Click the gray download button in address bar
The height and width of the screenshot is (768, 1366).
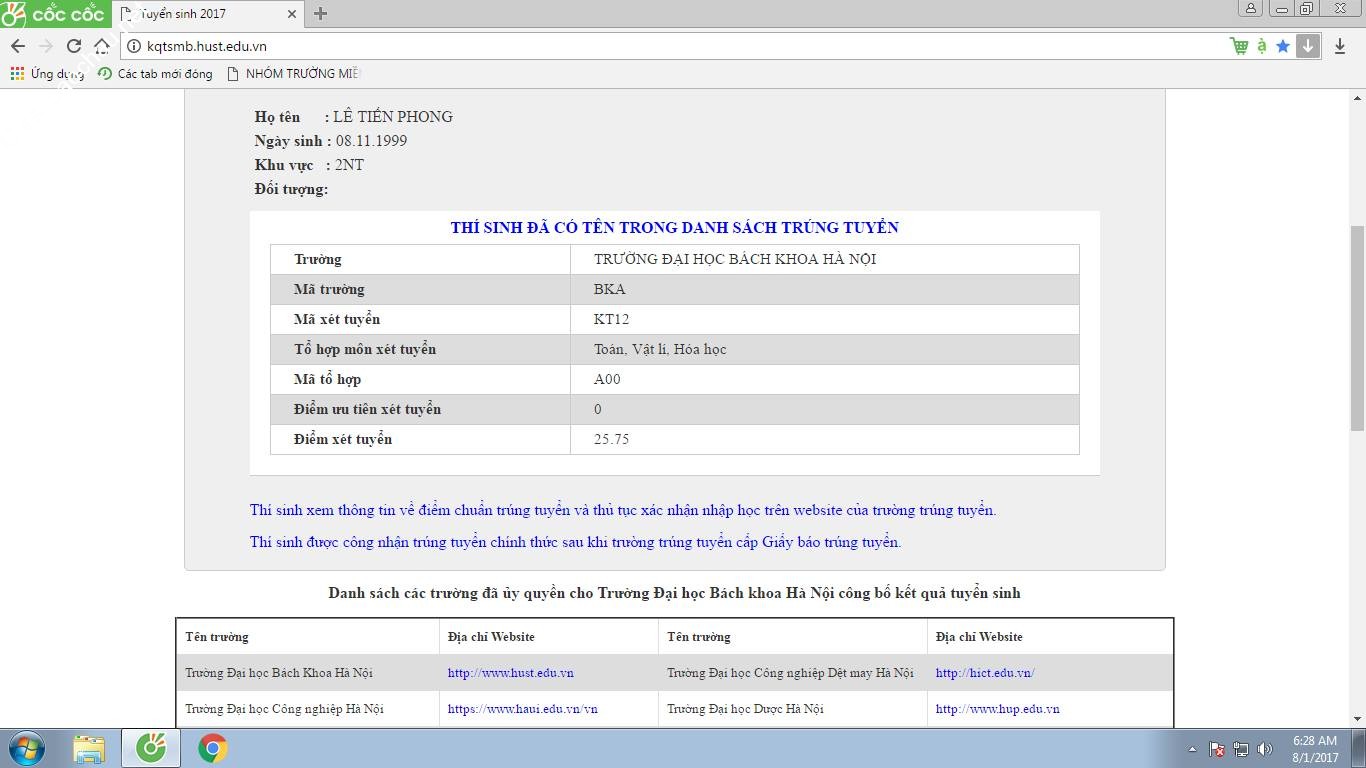coord(1308,46)
